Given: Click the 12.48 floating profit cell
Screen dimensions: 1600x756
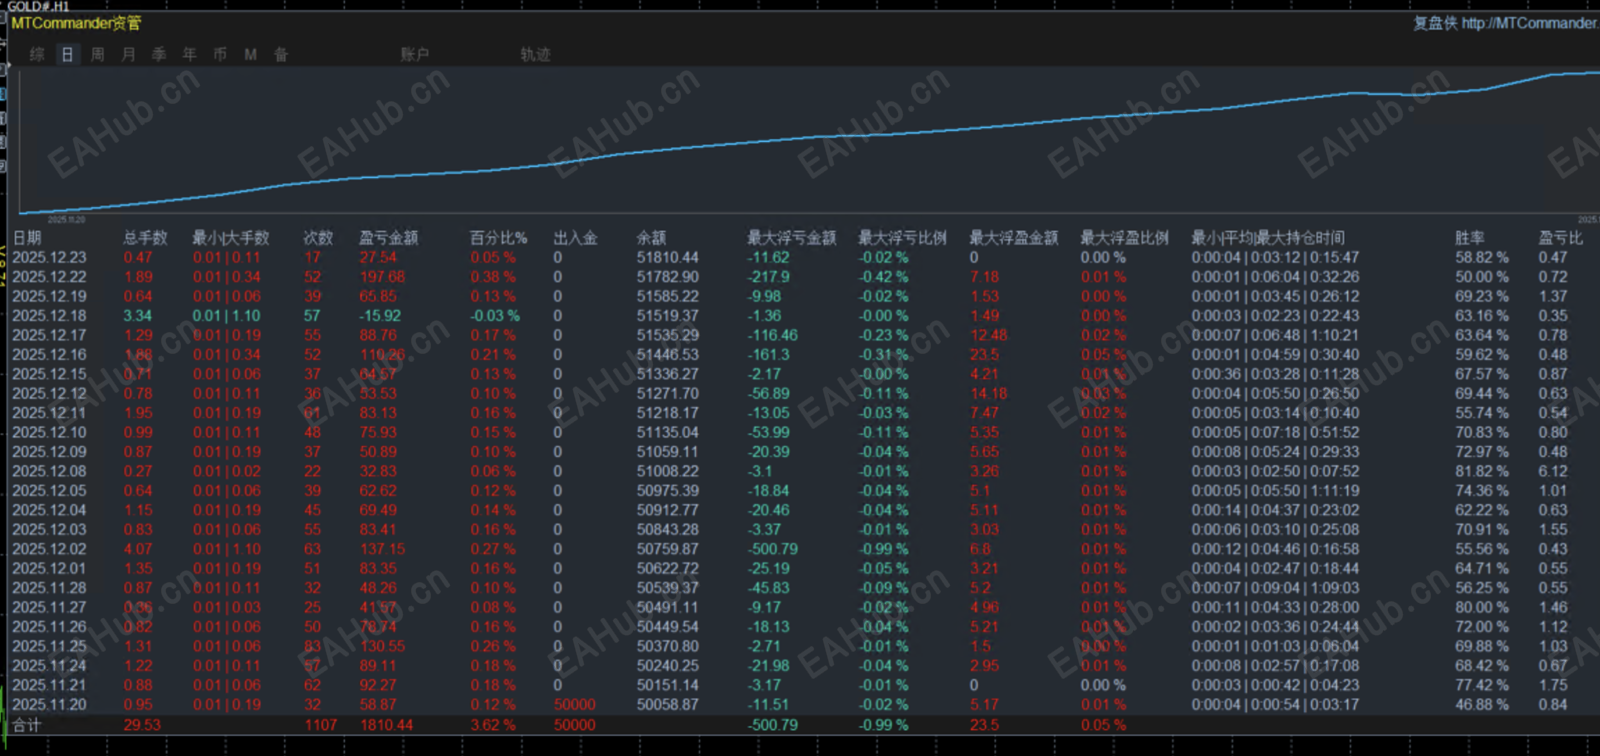Looking at the screenshot, I should click(989, 335).
